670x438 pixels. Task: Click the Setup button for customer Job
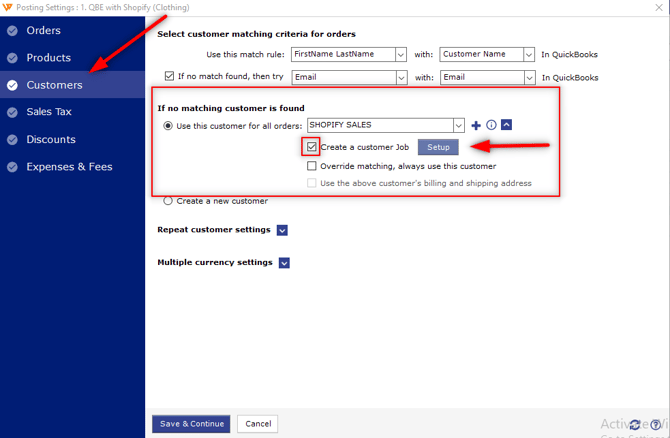click(438, 147)
